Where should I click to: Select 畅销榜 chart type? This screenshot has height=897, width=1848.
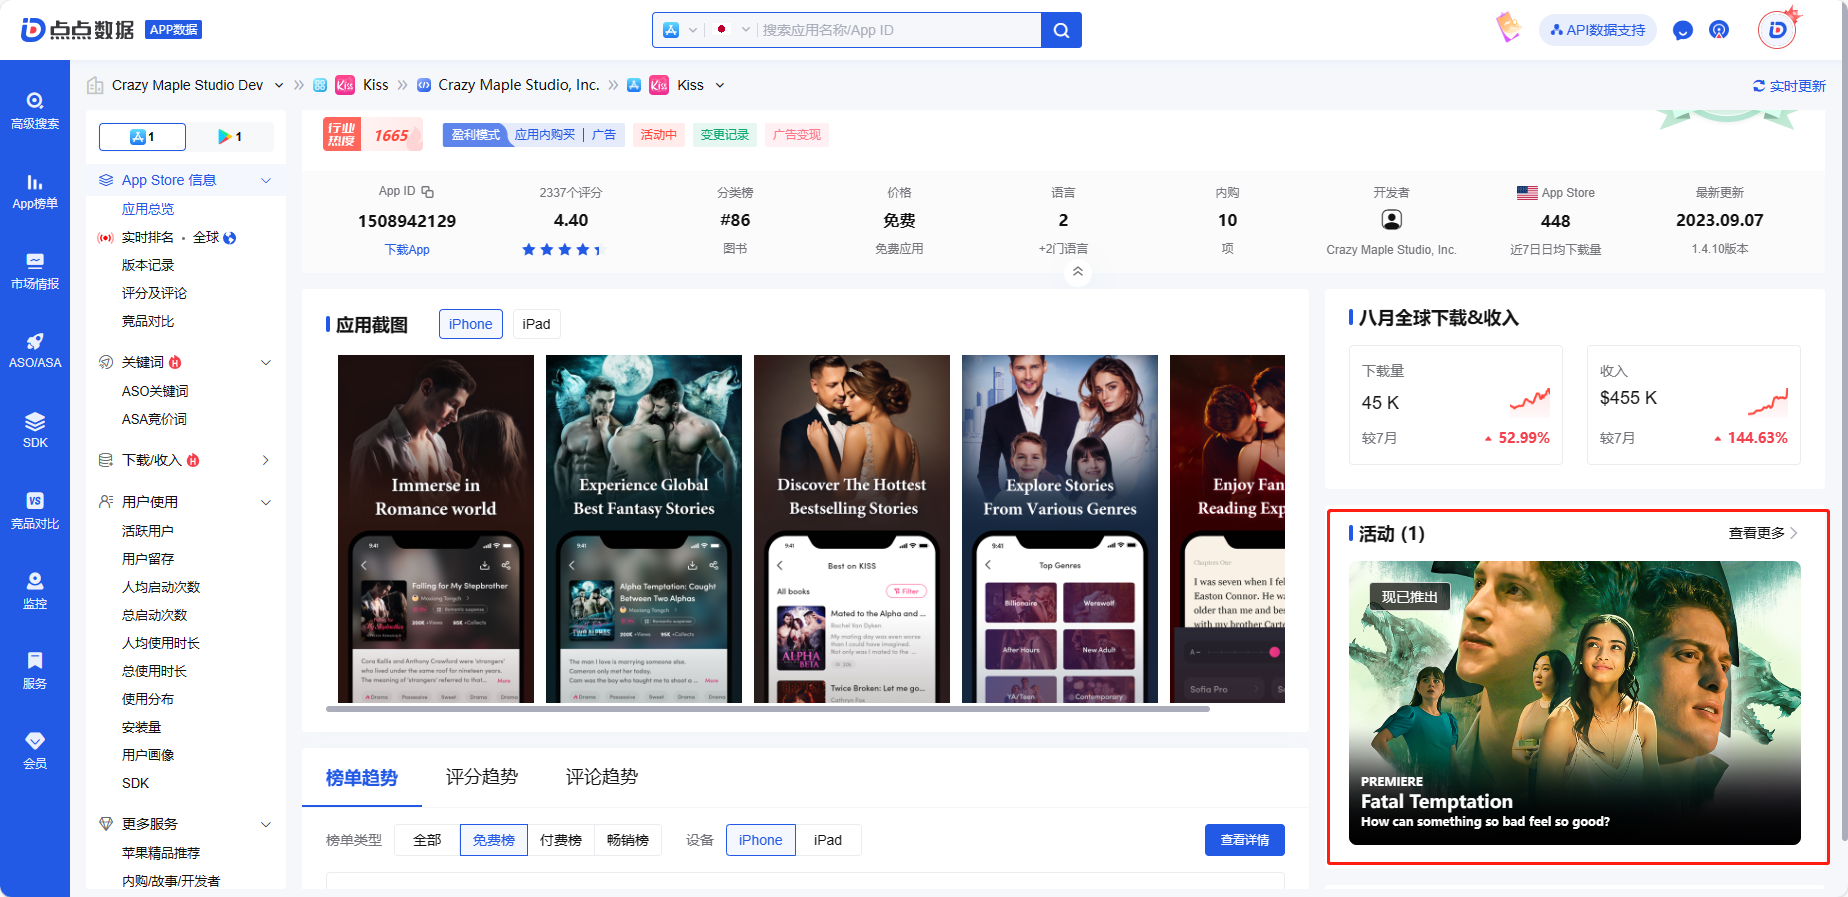coord(628,840)
